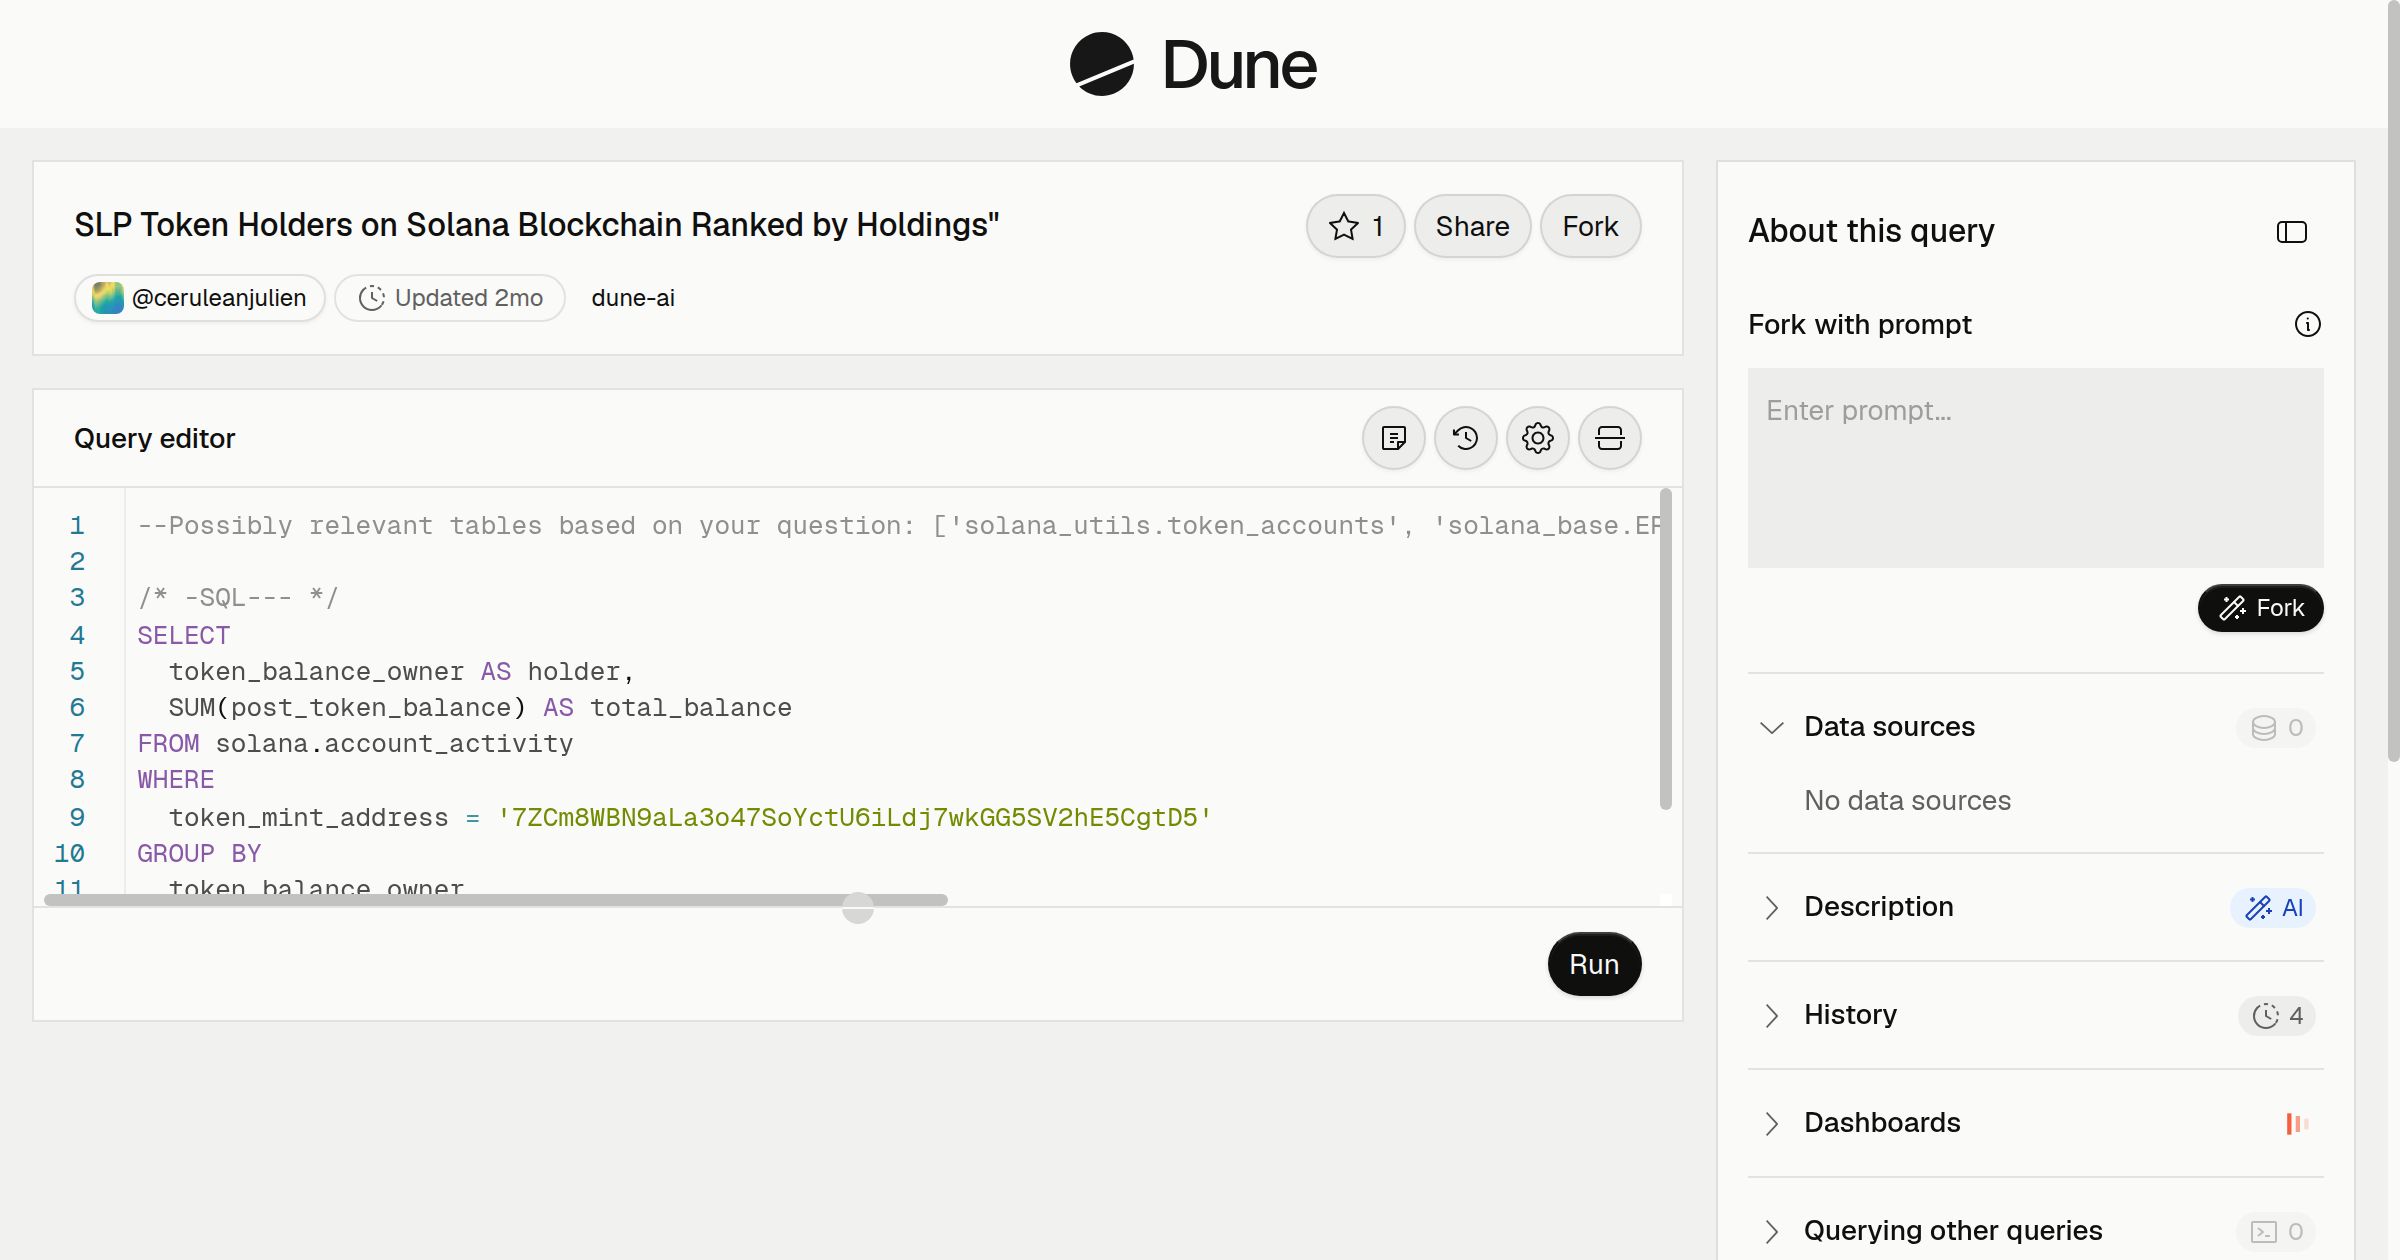Click line number 10 in gutter
Screen dimensions: 2400x1260
(69, 854)
